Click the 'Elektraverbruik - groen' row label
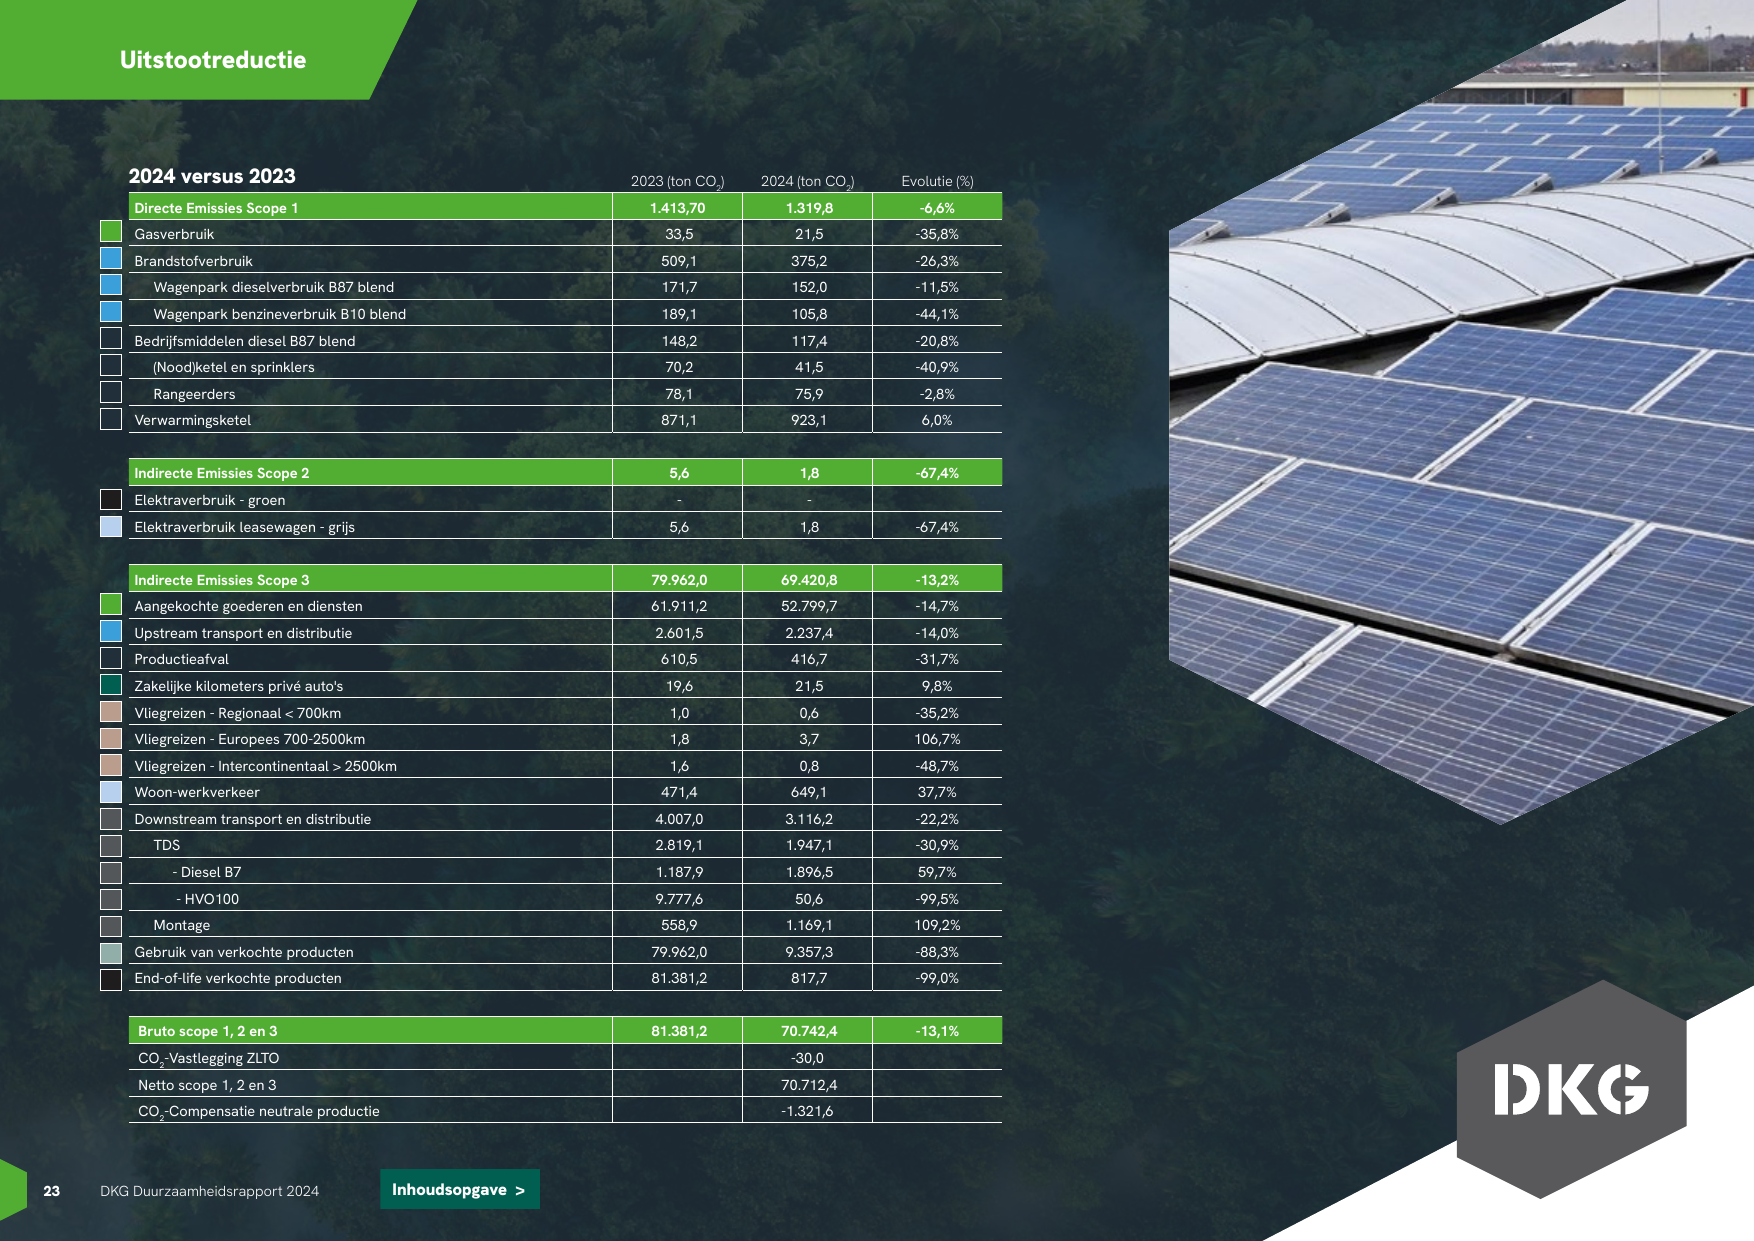This screenshot has width=1754, height=1241. (x=210, y=500)
